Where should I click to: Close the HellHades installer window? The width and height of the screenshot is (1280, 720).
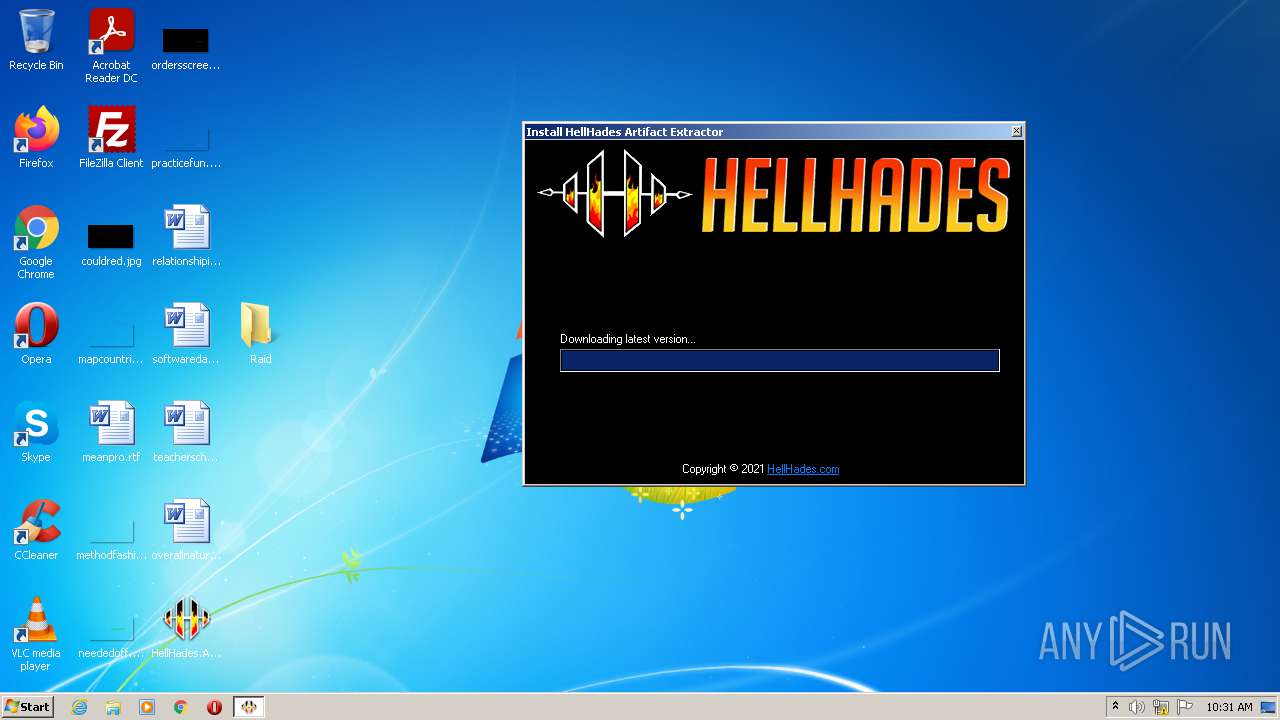1016,131
